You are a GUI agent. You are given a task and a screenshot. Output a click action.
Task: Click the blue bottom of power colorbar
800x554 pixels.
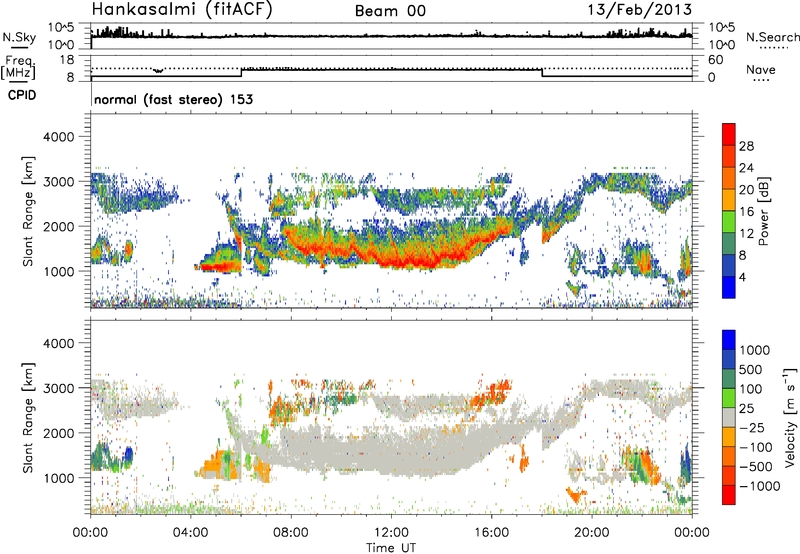(x=729, y=287)
